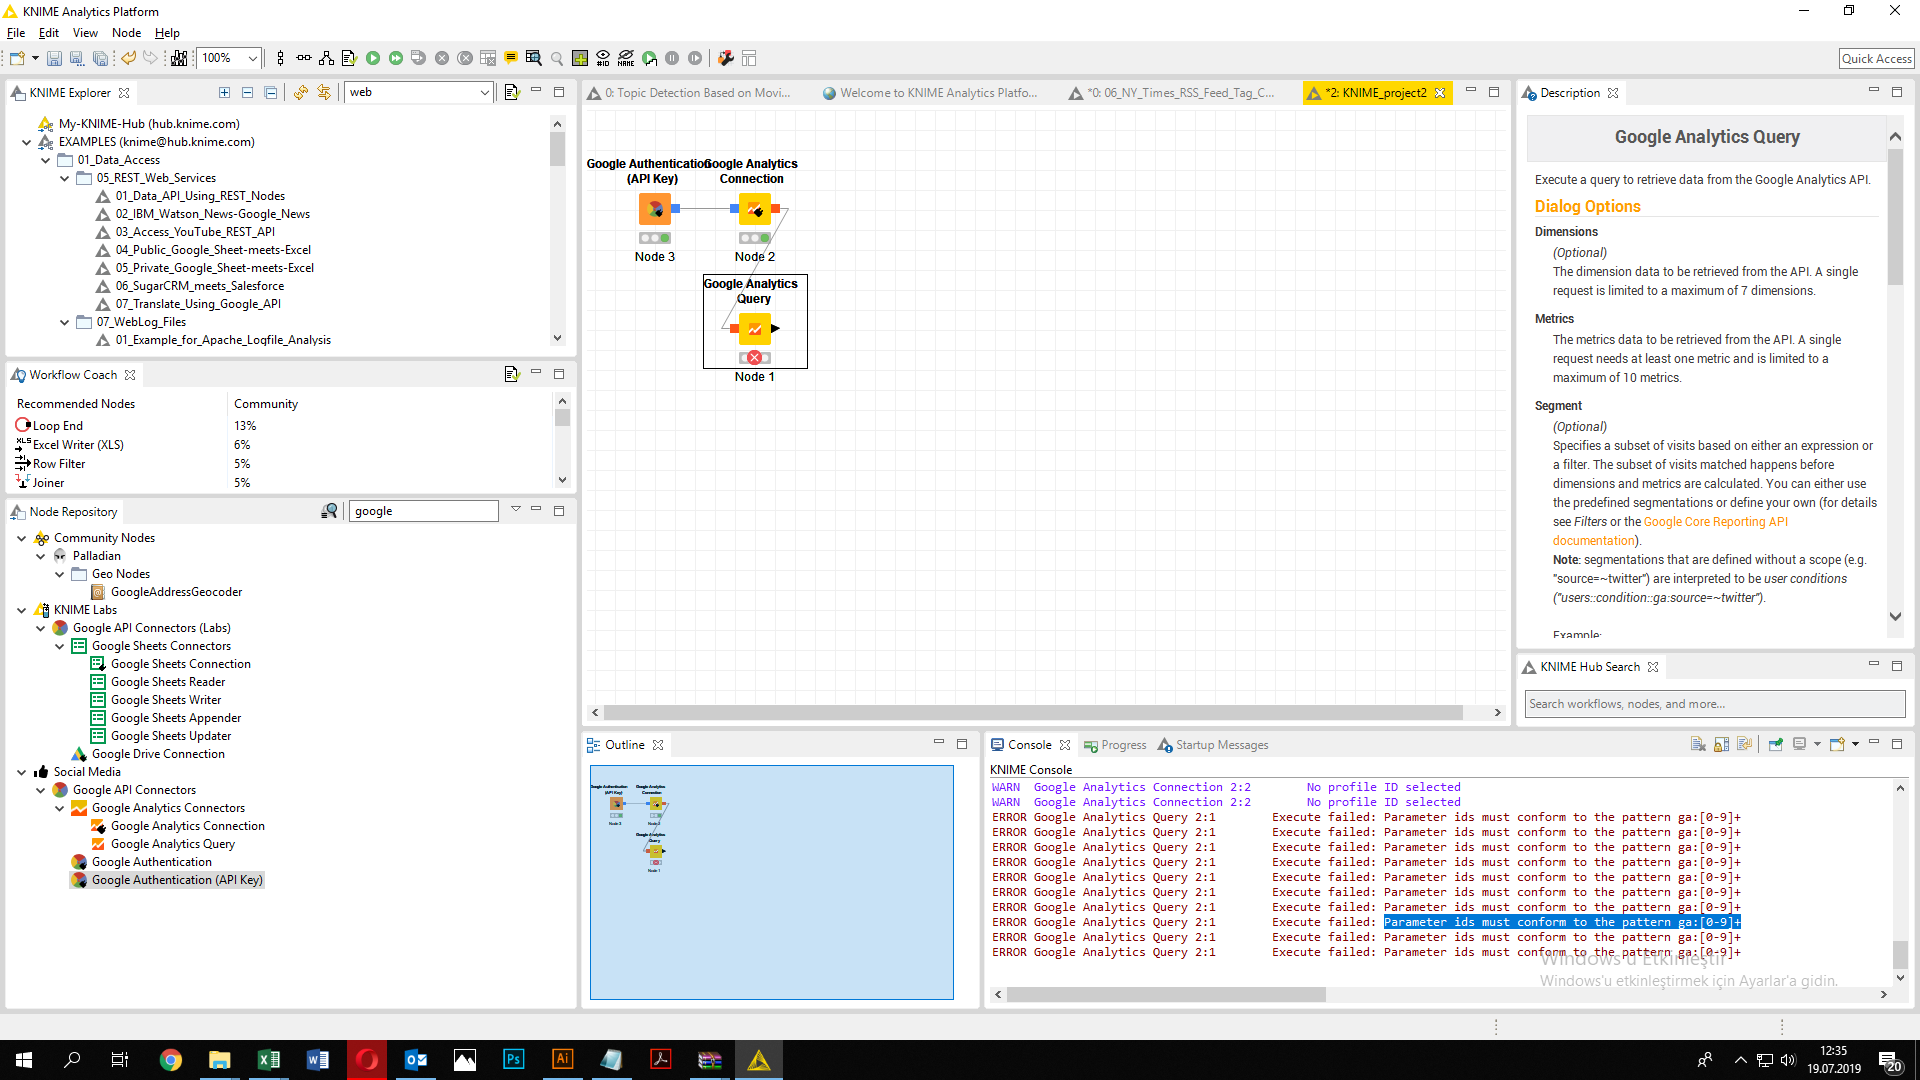Open the Node Repository view menu triangle
1920x1080 pixels.
(516, 509)
